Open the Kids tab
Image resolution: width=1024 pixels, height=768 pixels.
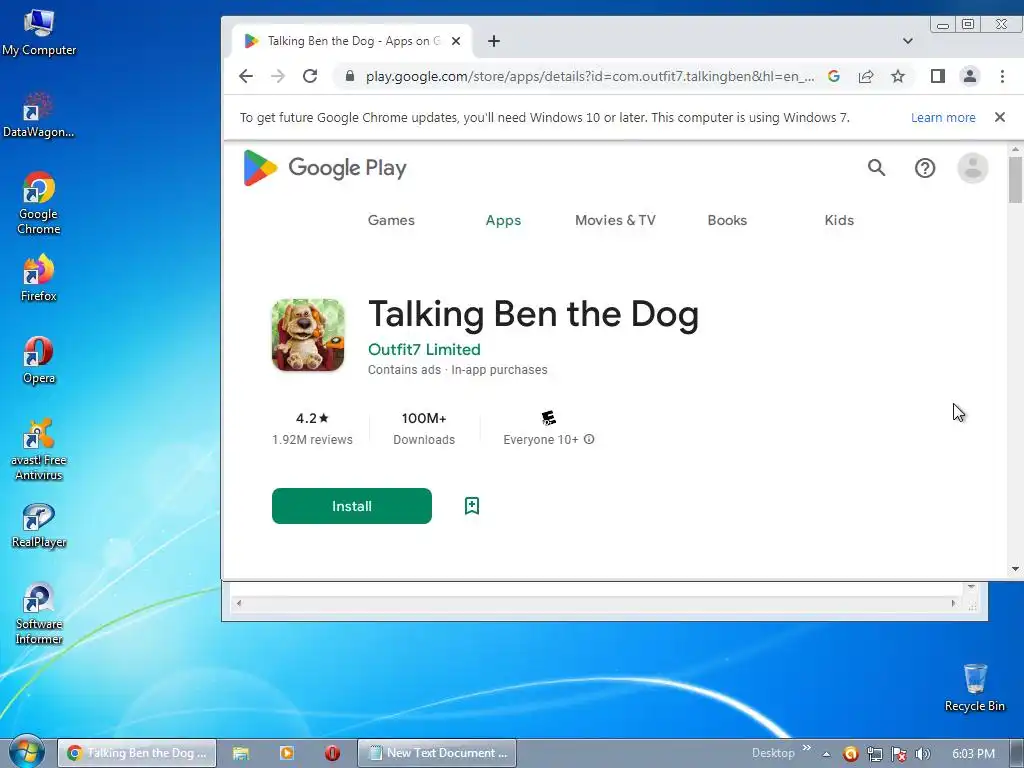(839, 220)
